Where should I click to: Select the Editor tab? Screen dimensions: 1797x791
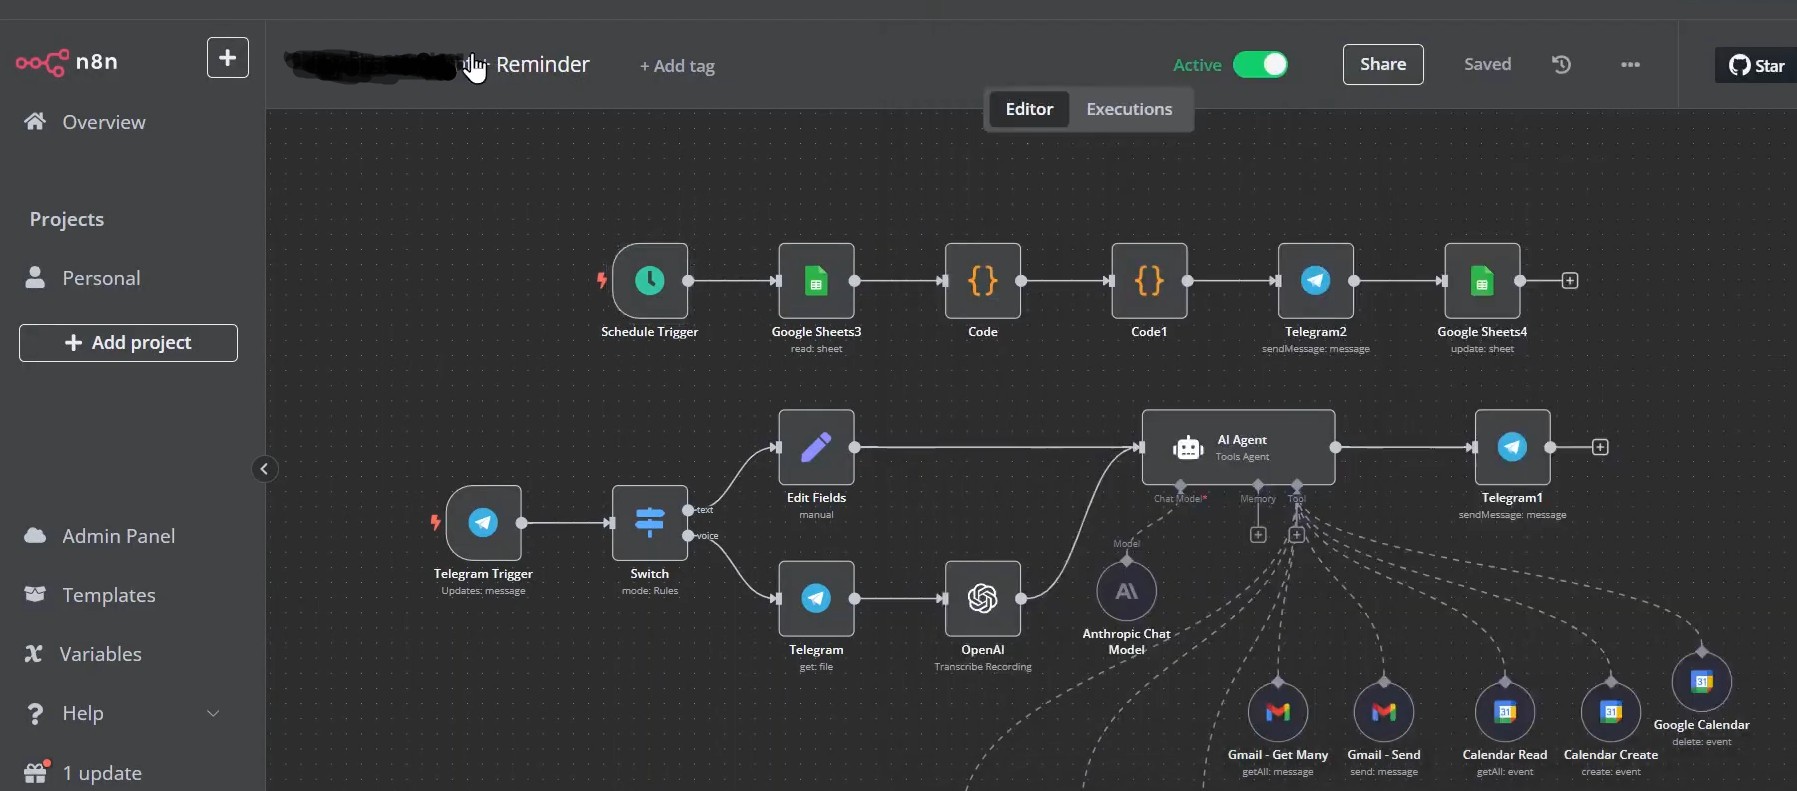[1029, 109]
